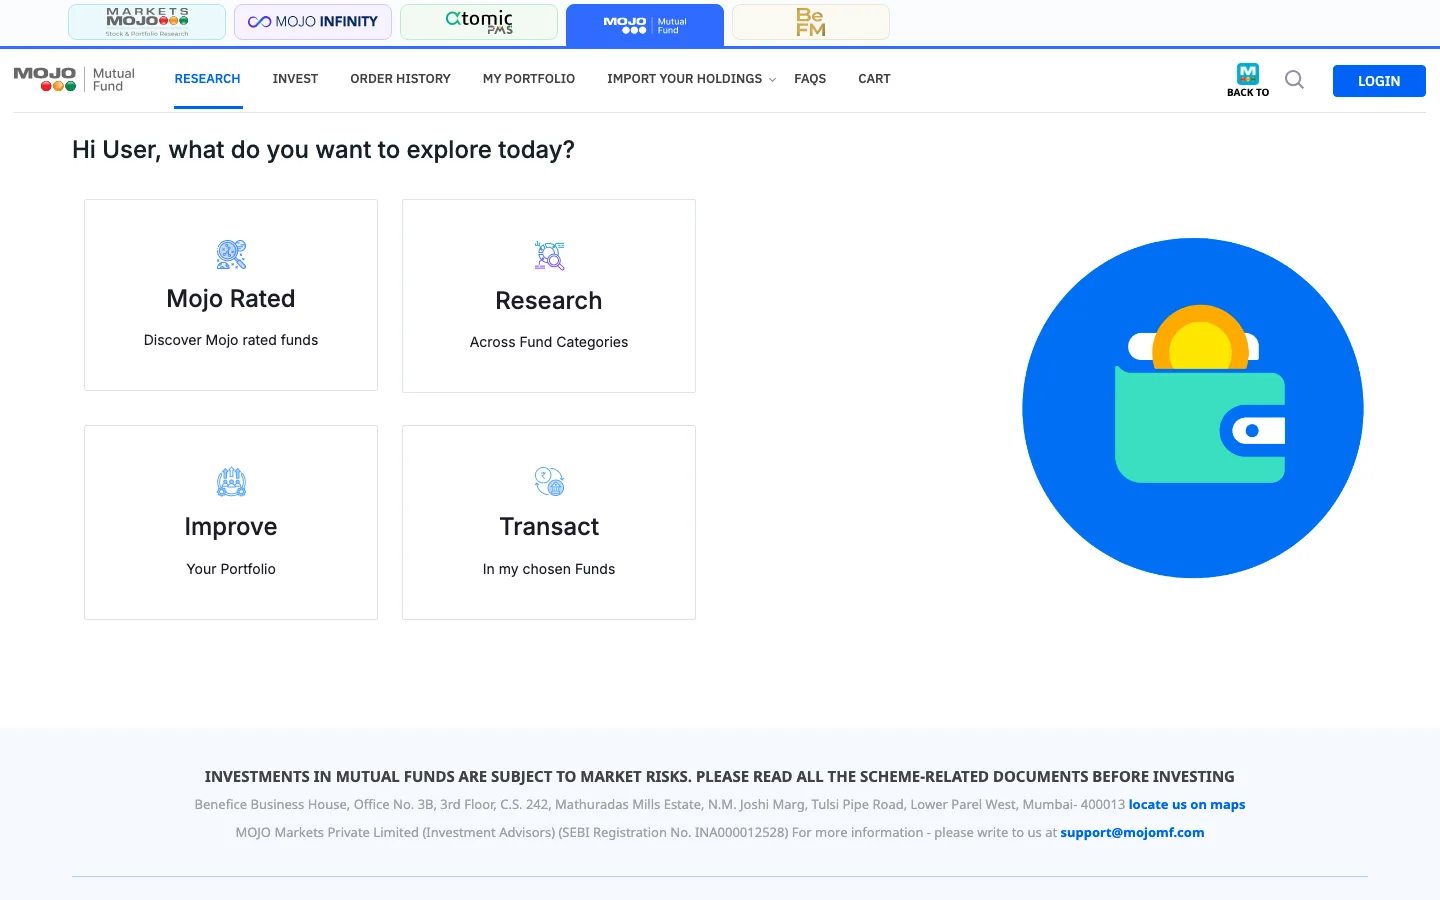Click the Mojo Mutual Fund header logo
1440x900 pixels.
pos(74,80)
